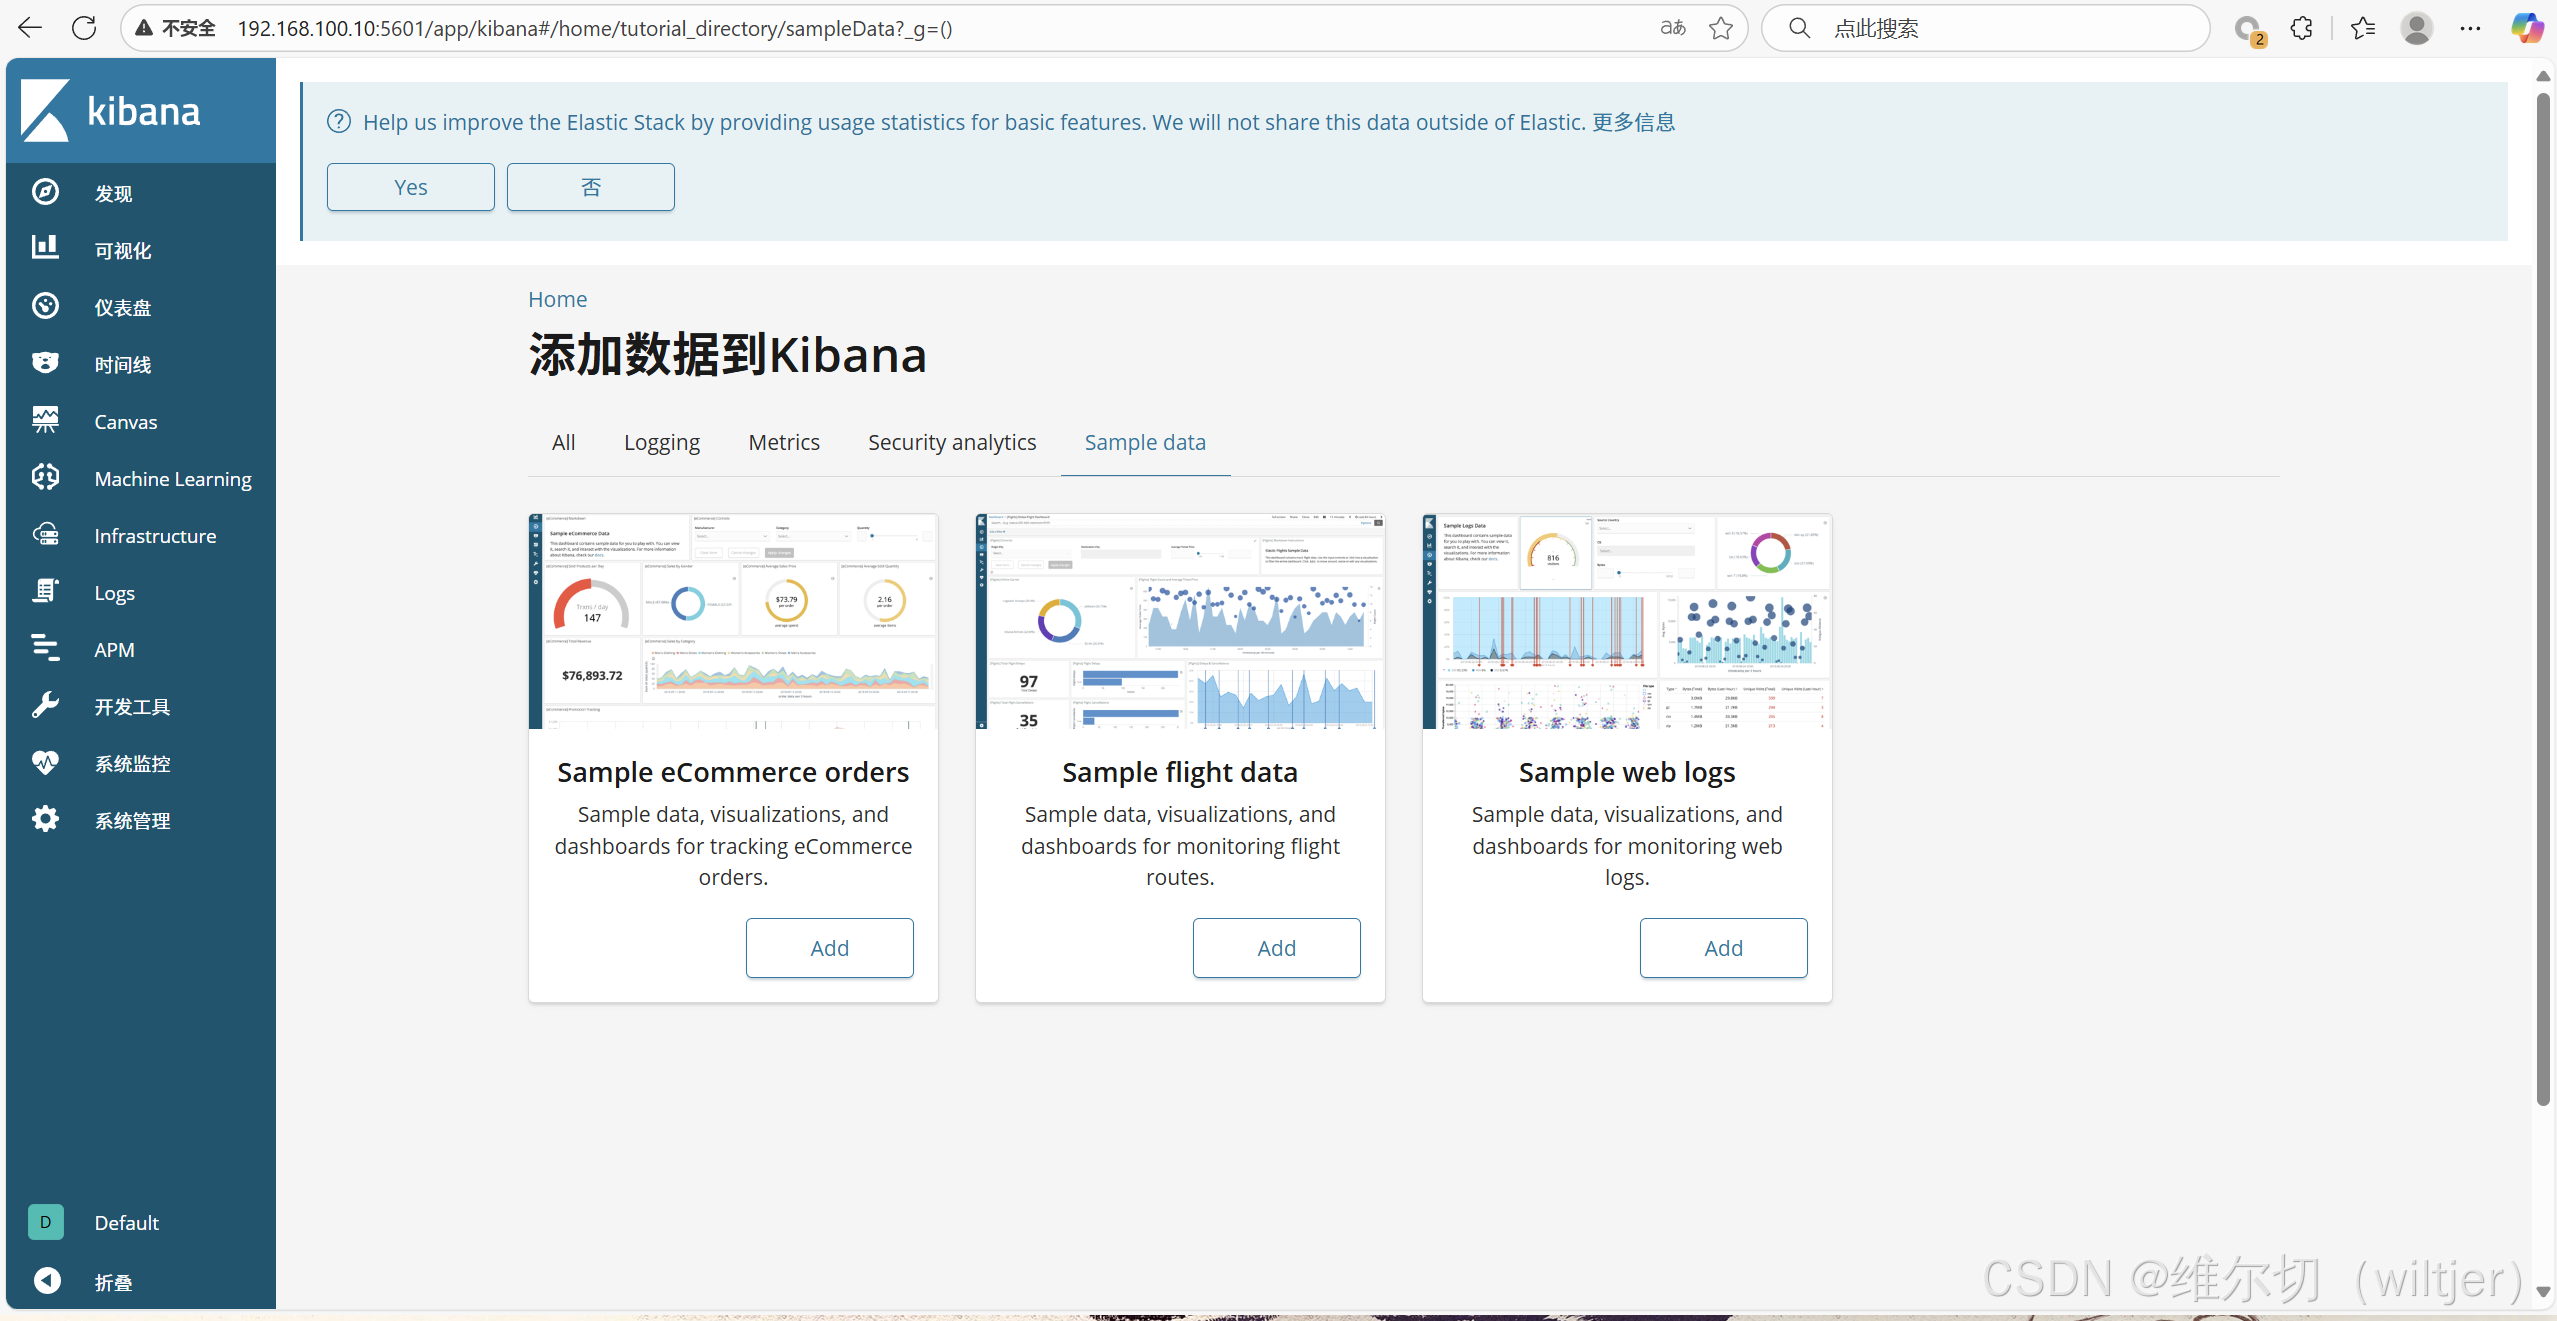2557x1321 pixels.
Task: Click the Home breadcrumb link
Action: coord(557,299)
